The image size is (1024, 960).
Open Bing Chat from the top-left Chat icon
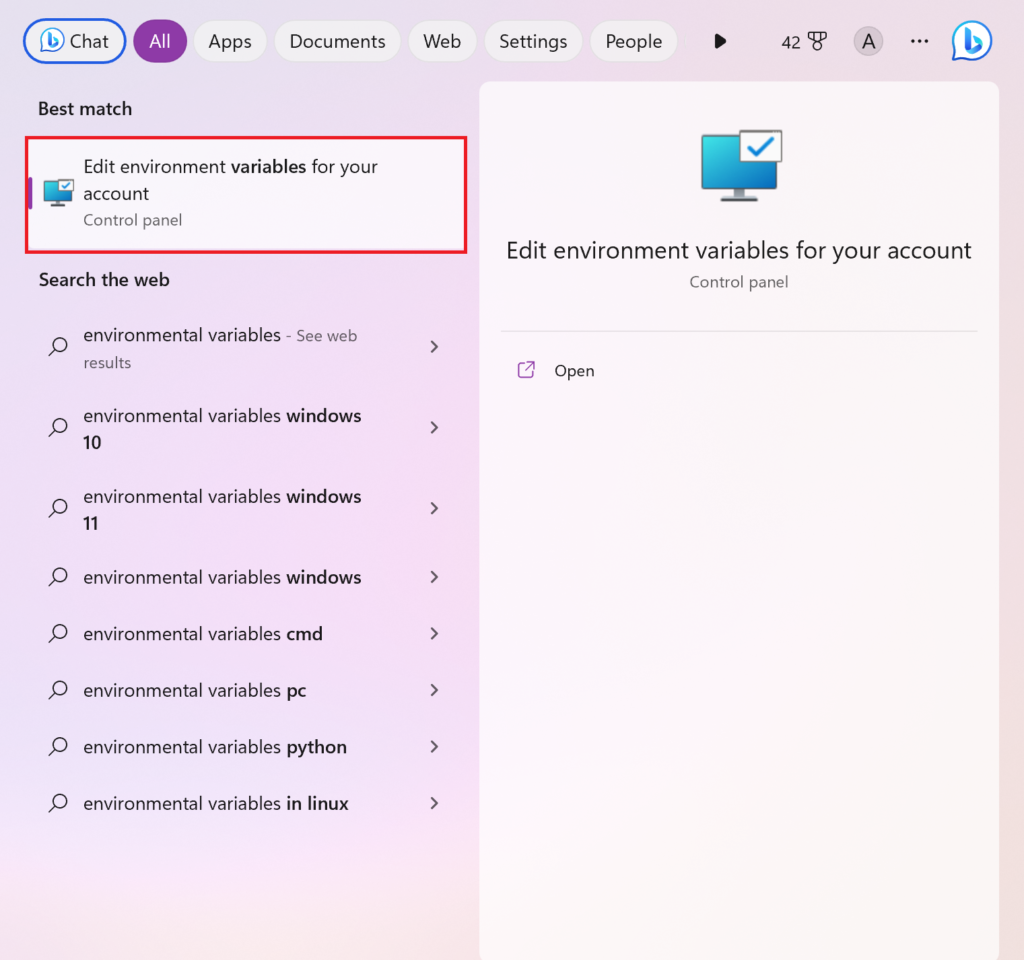[73, 41]
